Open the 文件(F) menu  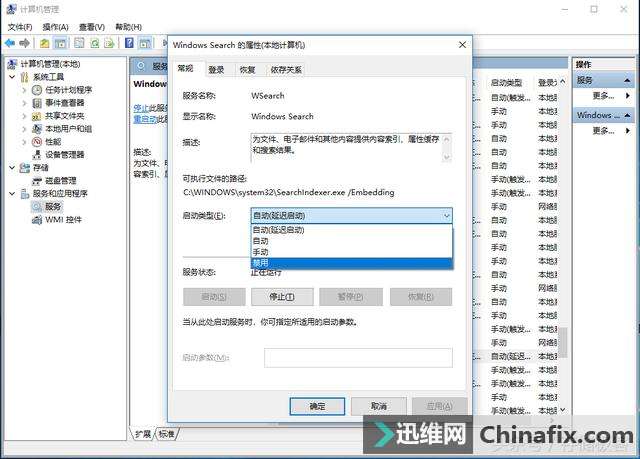coord(20,27)
